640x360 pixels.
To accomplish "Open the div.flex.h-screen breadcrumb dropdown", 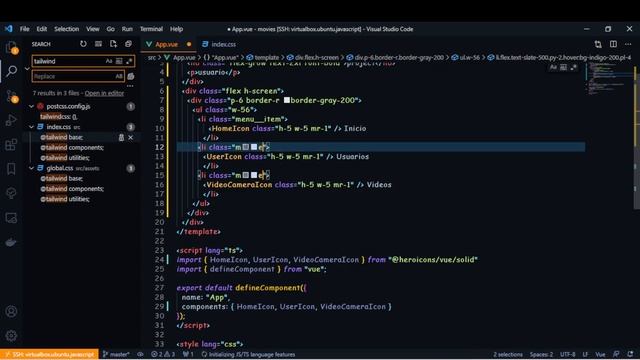I will tap(313, 58).
